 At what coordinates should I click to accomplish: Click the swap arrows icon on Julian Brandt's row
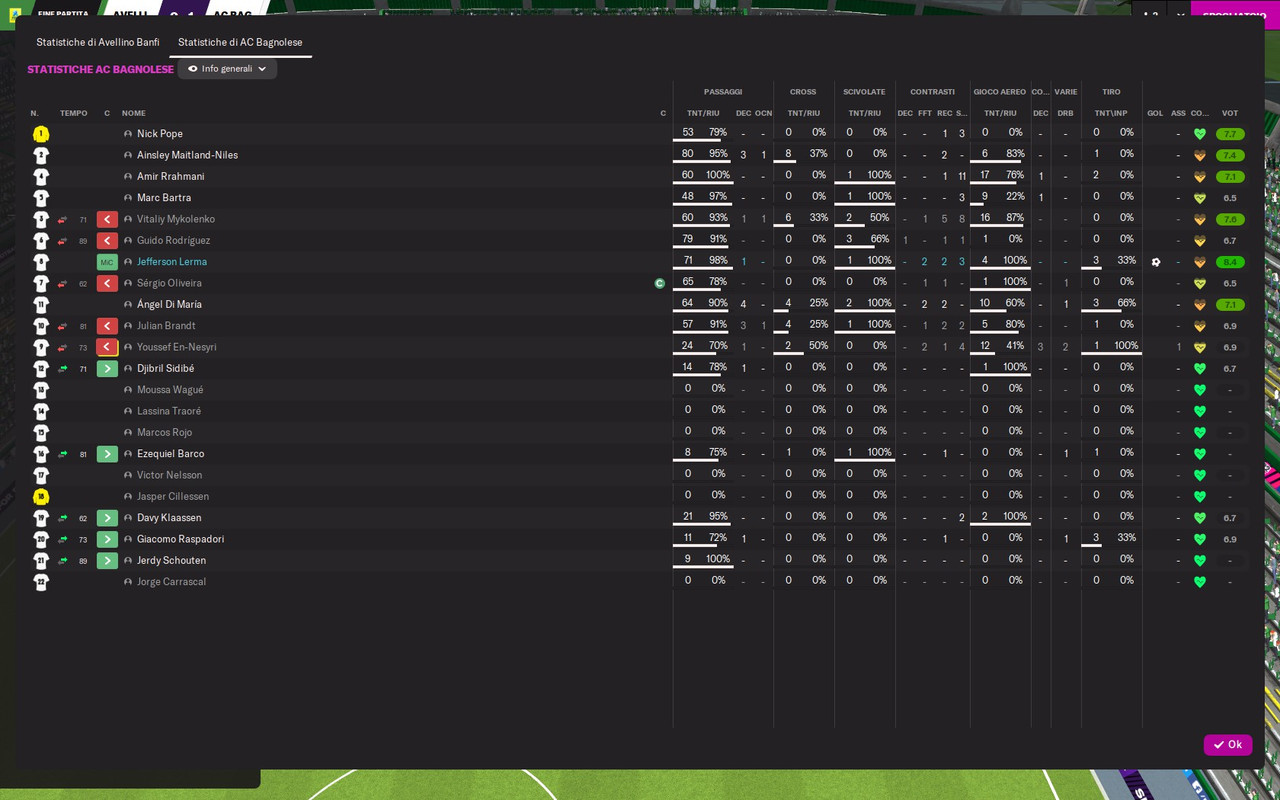(x=63, y=326)
